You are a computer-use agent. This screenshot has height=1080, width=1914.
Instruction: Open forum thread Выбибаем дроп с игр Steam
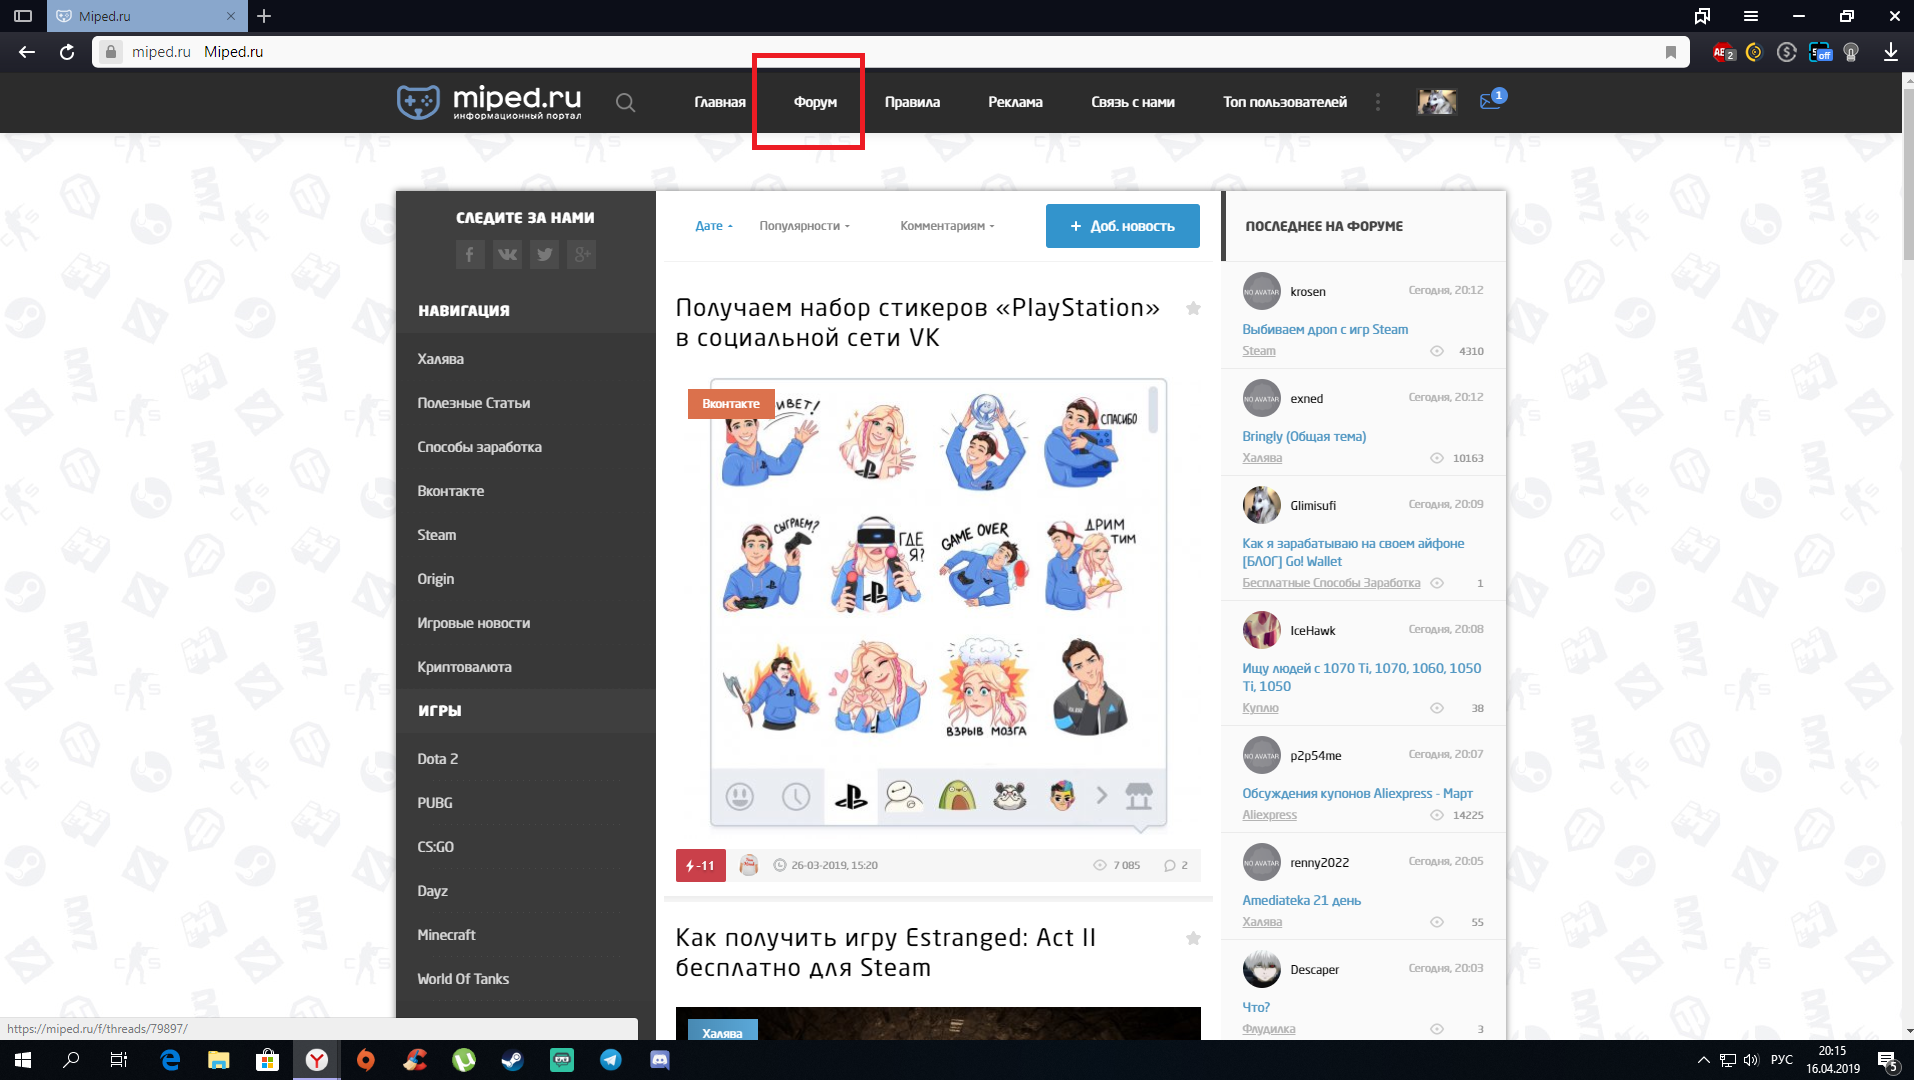[1325, 329]
